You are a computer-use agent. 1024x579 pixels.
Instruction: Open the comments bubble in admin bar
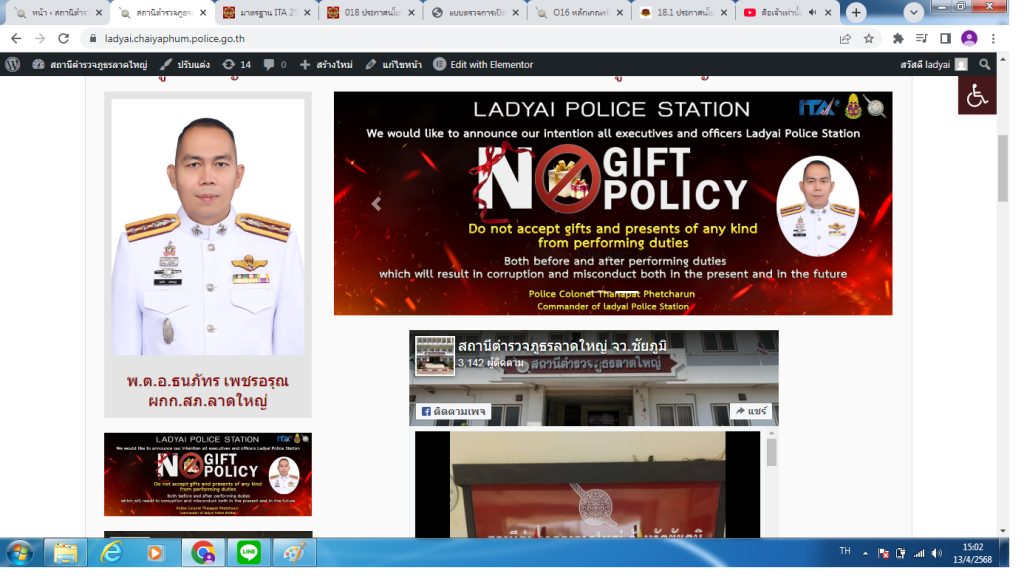(274, 64)
